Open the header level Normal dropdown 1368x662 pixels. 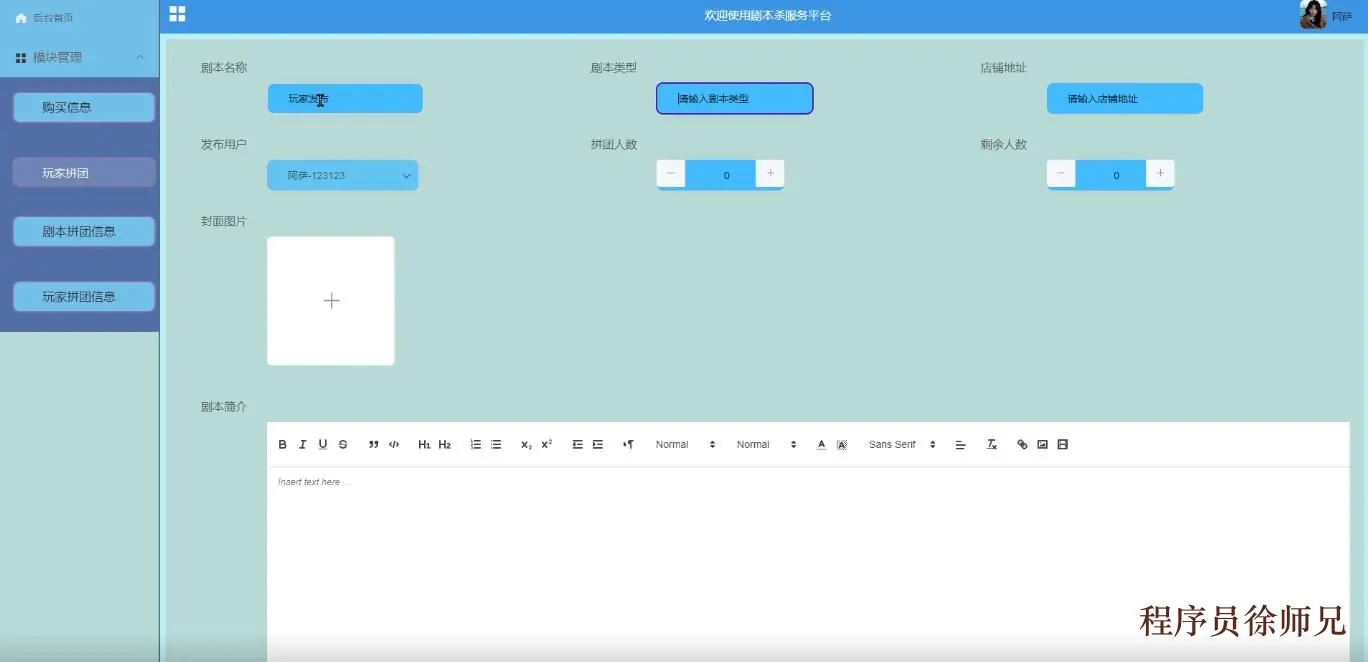pyautogui.click(x=766, y=444)
